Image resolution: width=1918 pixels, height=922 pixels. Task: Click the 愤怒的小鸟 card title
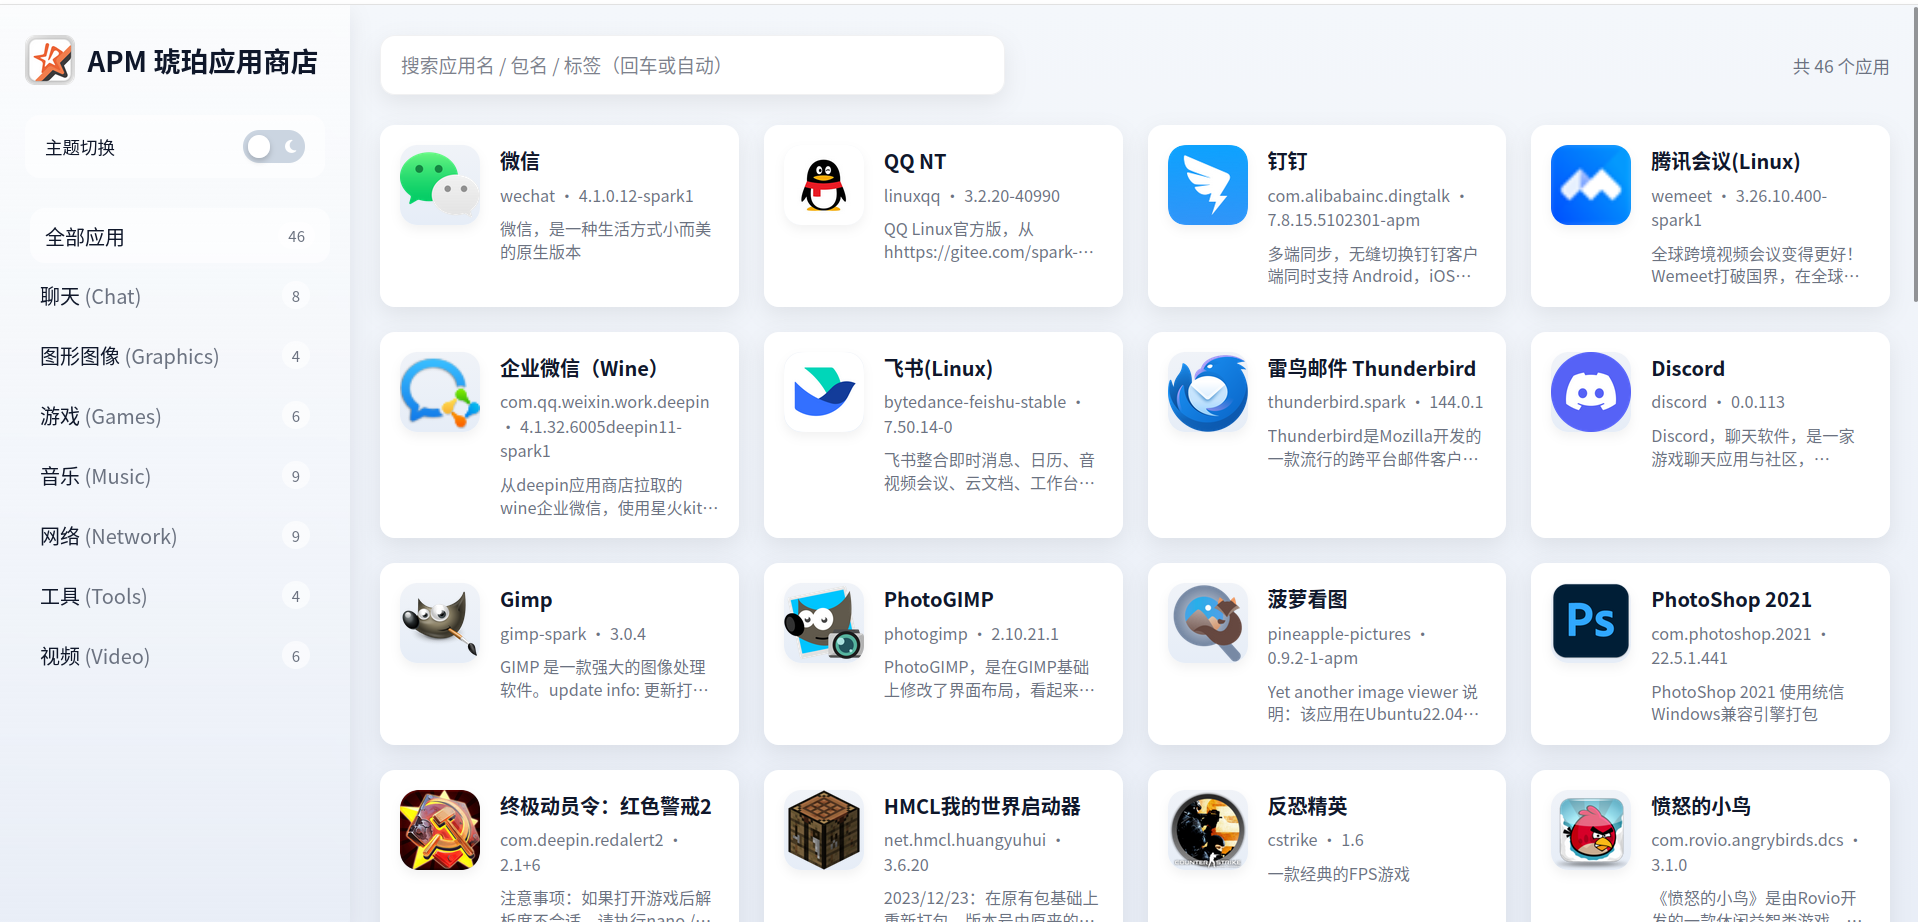click(x=1701, y=807)
